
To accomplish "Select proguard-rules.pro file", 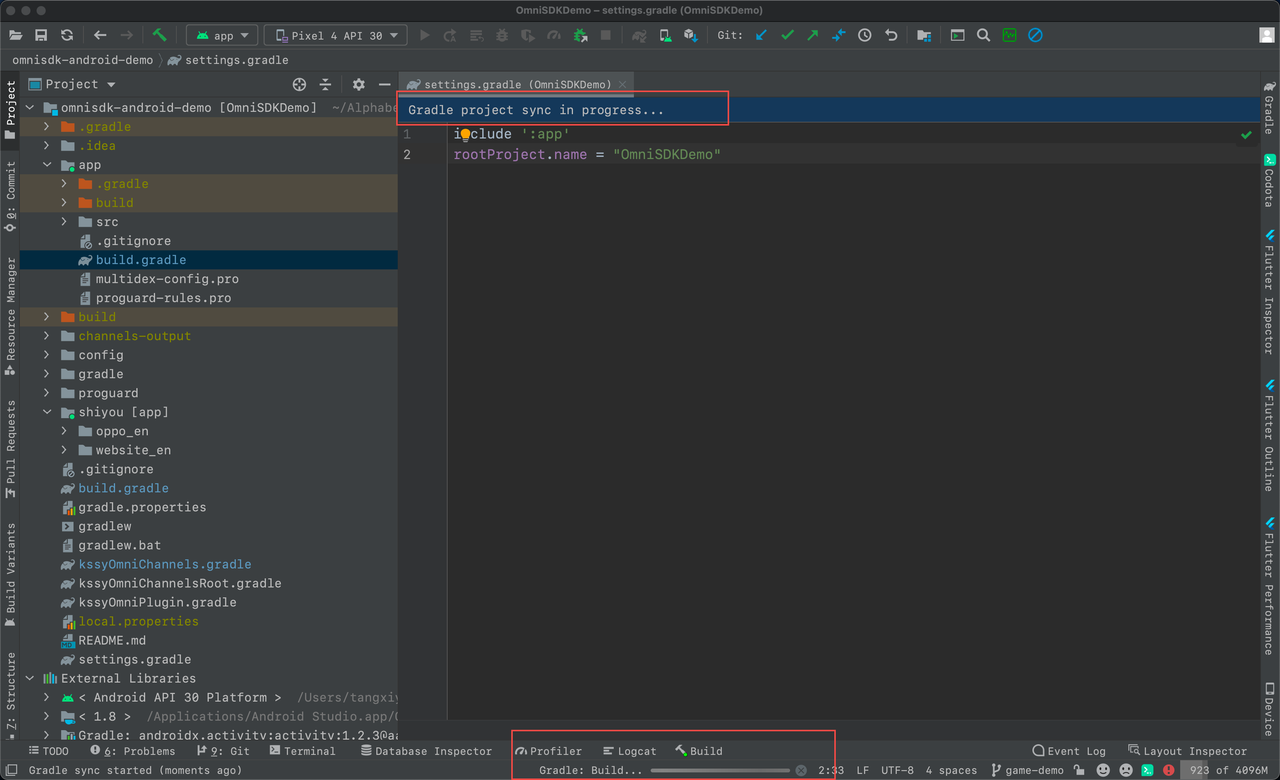I will 163,298.
